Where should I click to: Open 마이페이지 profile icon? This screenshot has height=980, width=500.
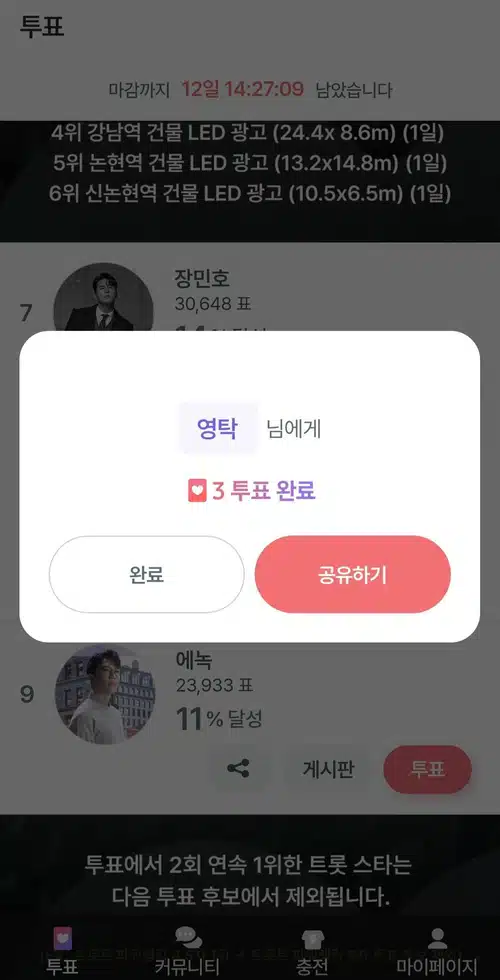click(x=438, y=938)
